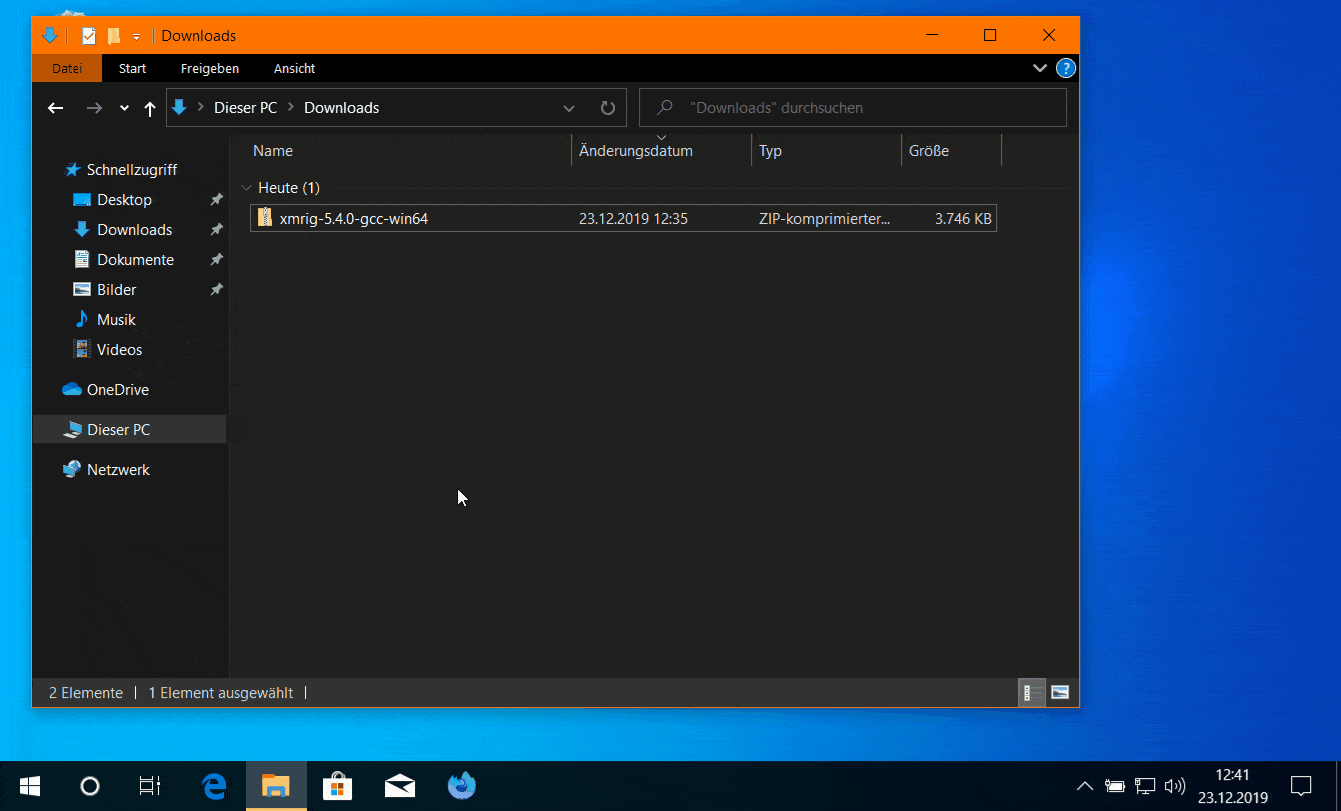Click the pin icon next to Dokumente
Image resolution: width=1341 pixels, height=811 pixels.
216,260
